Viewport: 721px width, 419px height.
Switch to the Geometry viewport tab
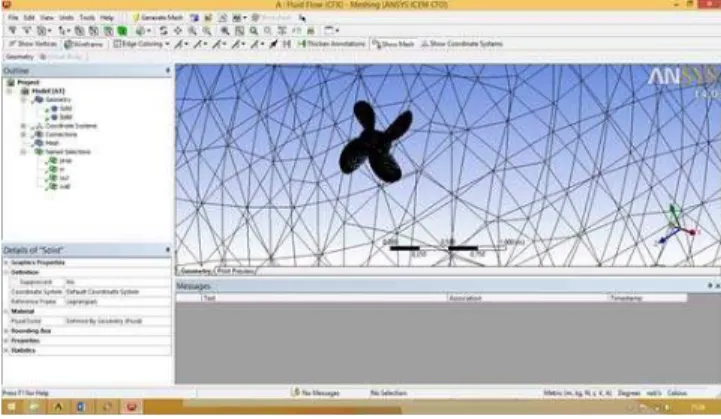pos(195,271)
